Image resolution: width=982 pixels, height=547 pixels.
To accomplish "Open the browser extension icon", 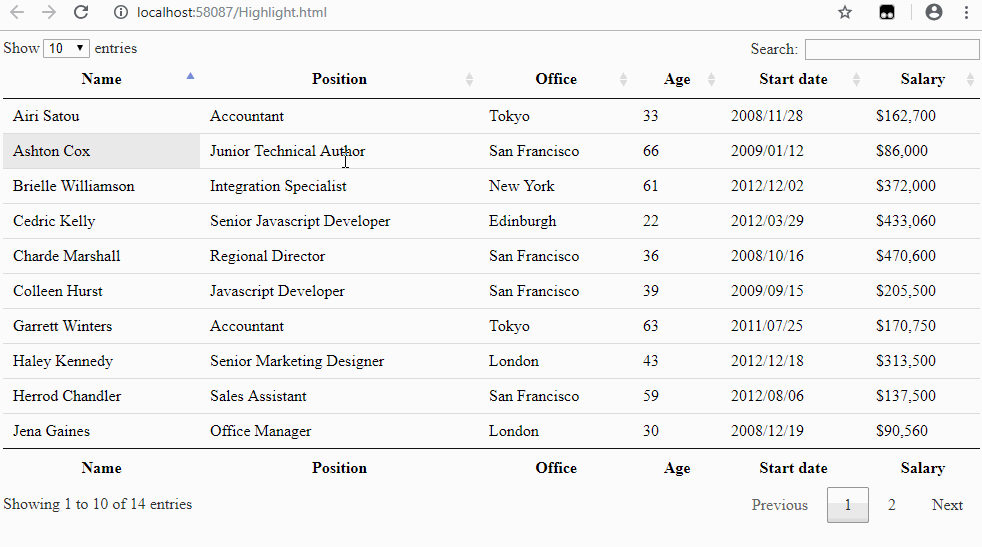I will [887, 12].
